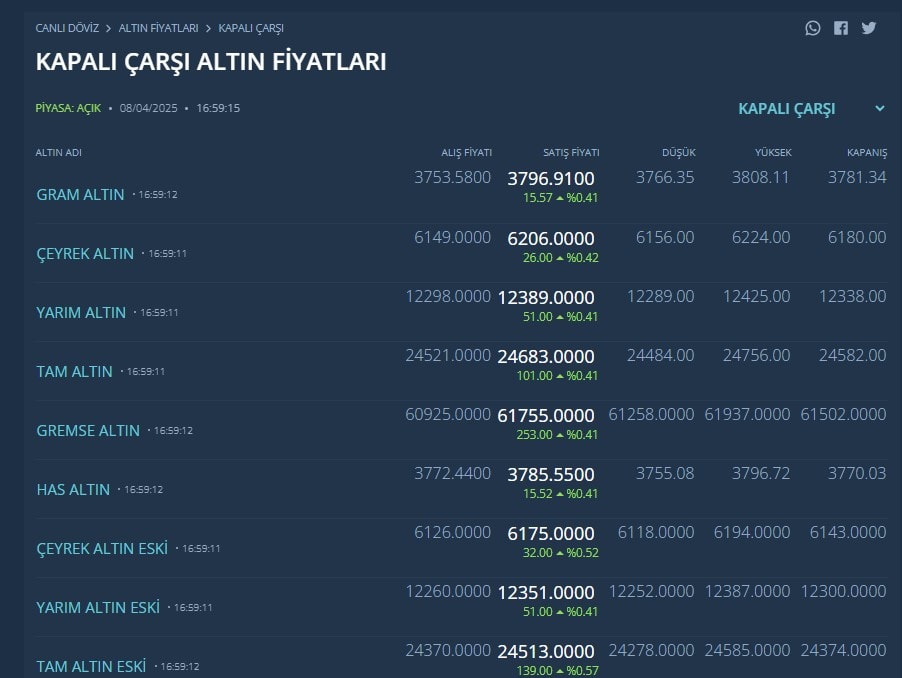Click KAPALI ÇARŞI breadcrumb item

[x=251, y=28]
